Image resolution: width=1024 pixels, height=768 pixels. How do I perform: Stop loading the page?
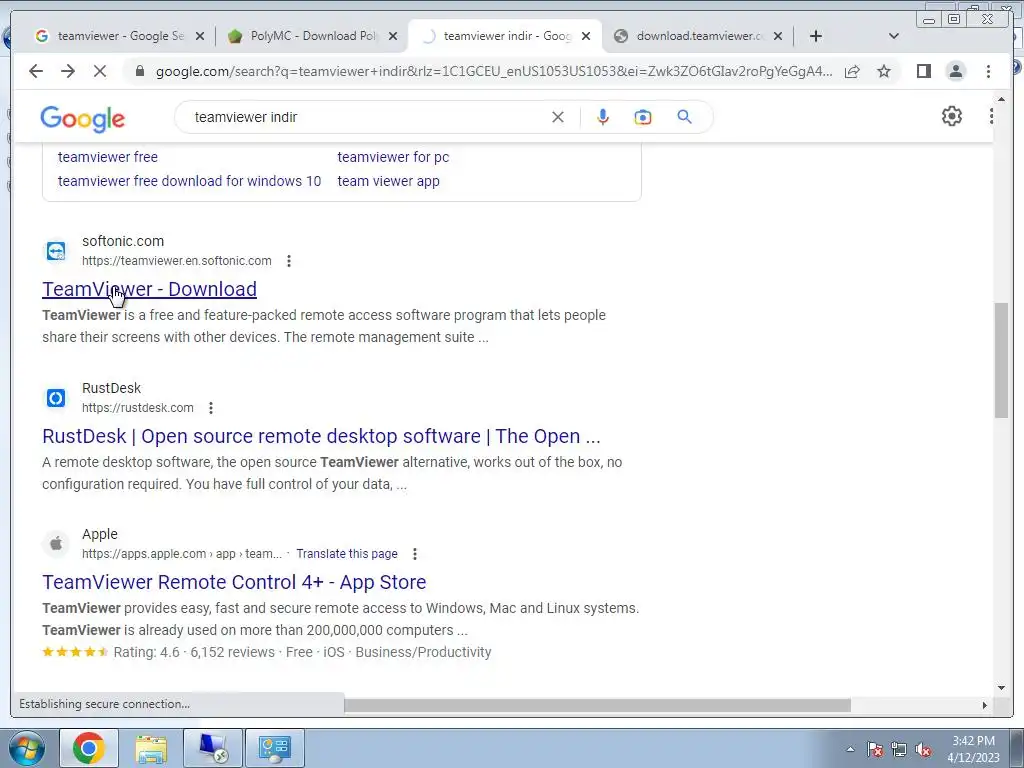(x=100, y=71)
